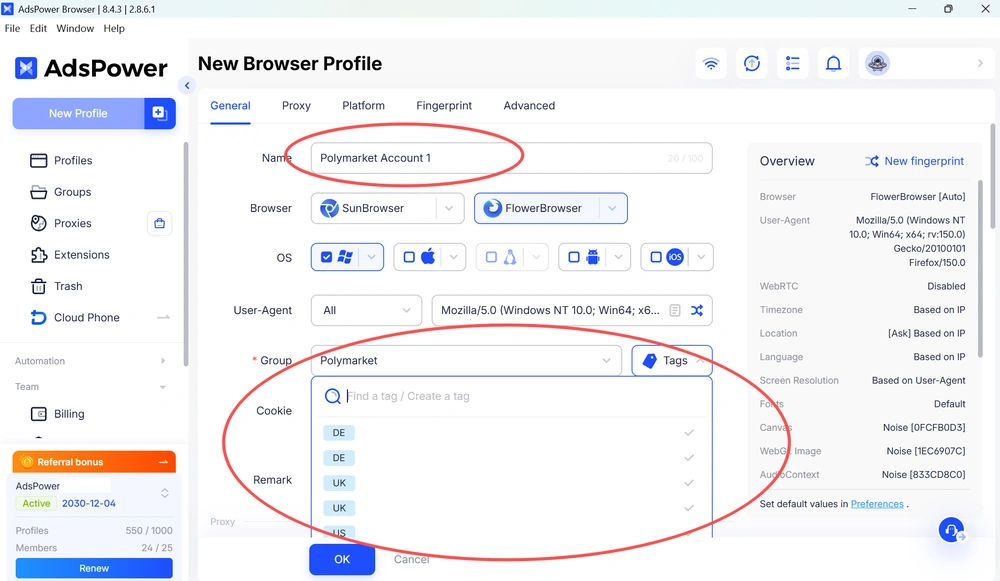Click the Renew subscription button
The image size is (1000, 581).
pos(94,568)
